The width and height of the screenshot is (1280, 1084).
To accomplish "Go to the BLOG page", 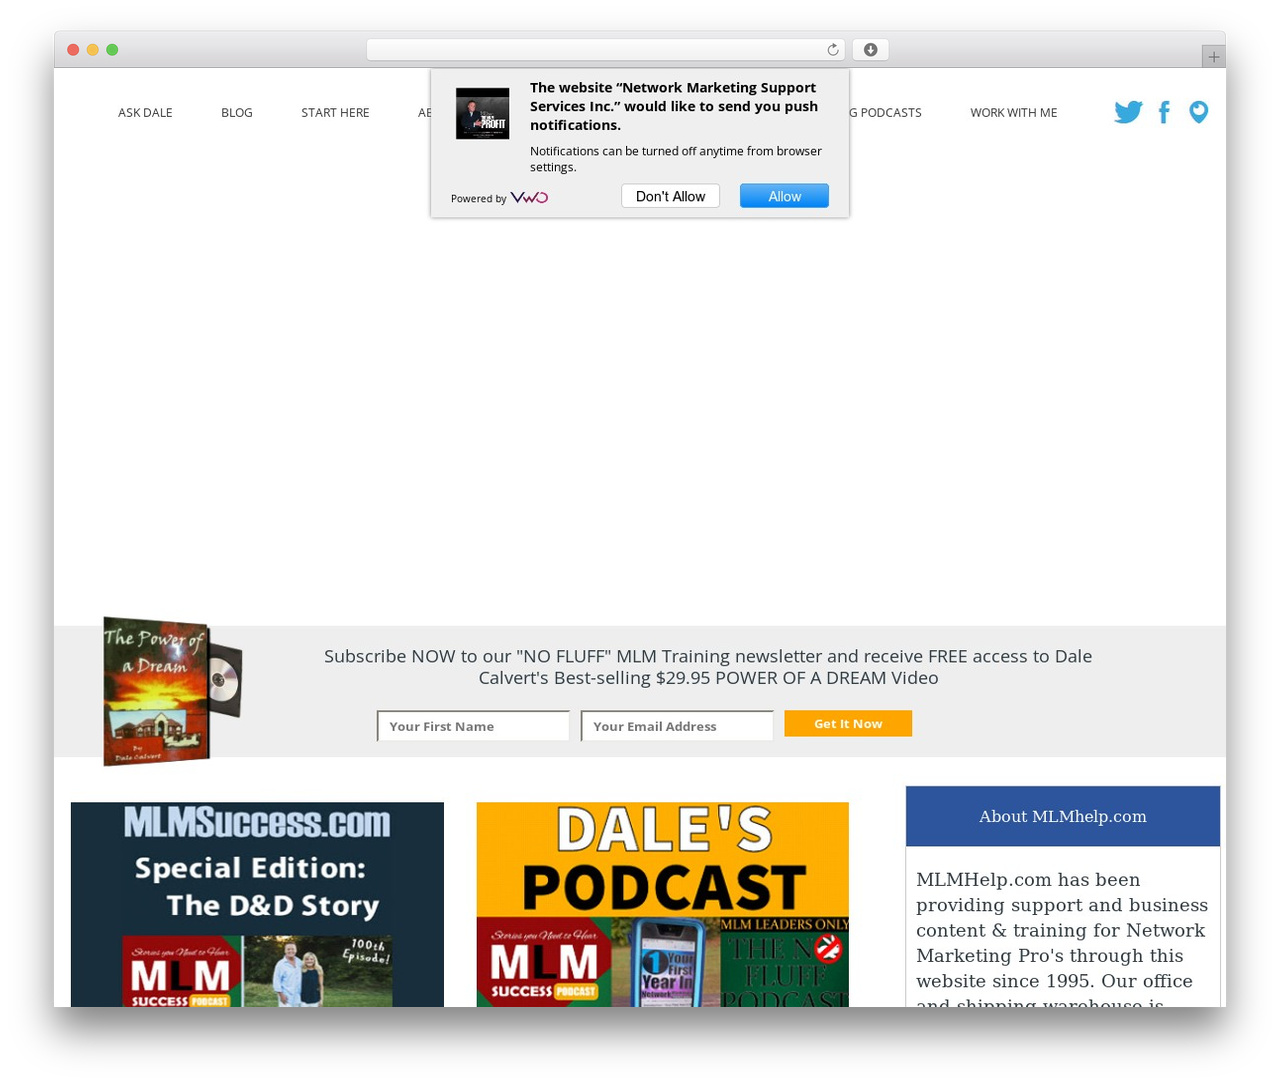I will pyautogui.click(x=237, y=113).
